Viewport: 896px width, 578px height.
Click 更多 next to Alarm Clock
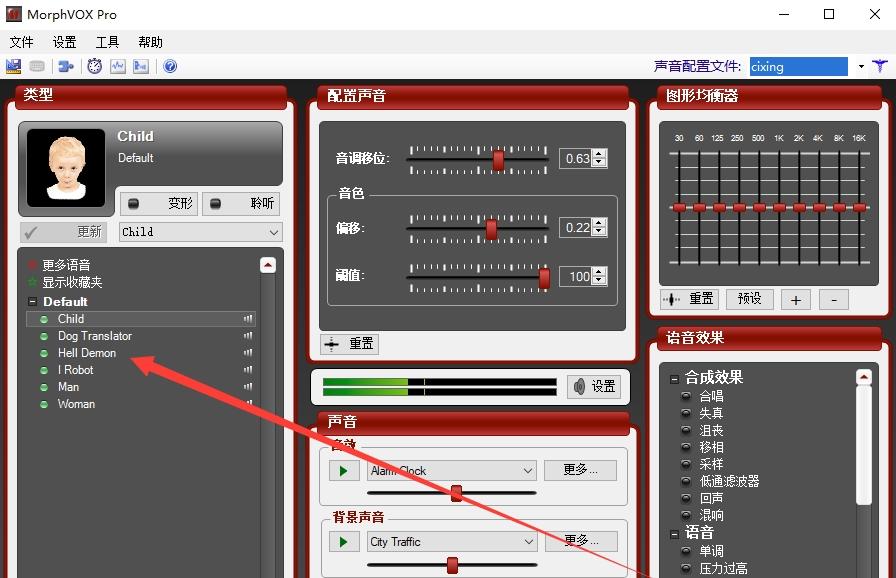coord(581,469)
